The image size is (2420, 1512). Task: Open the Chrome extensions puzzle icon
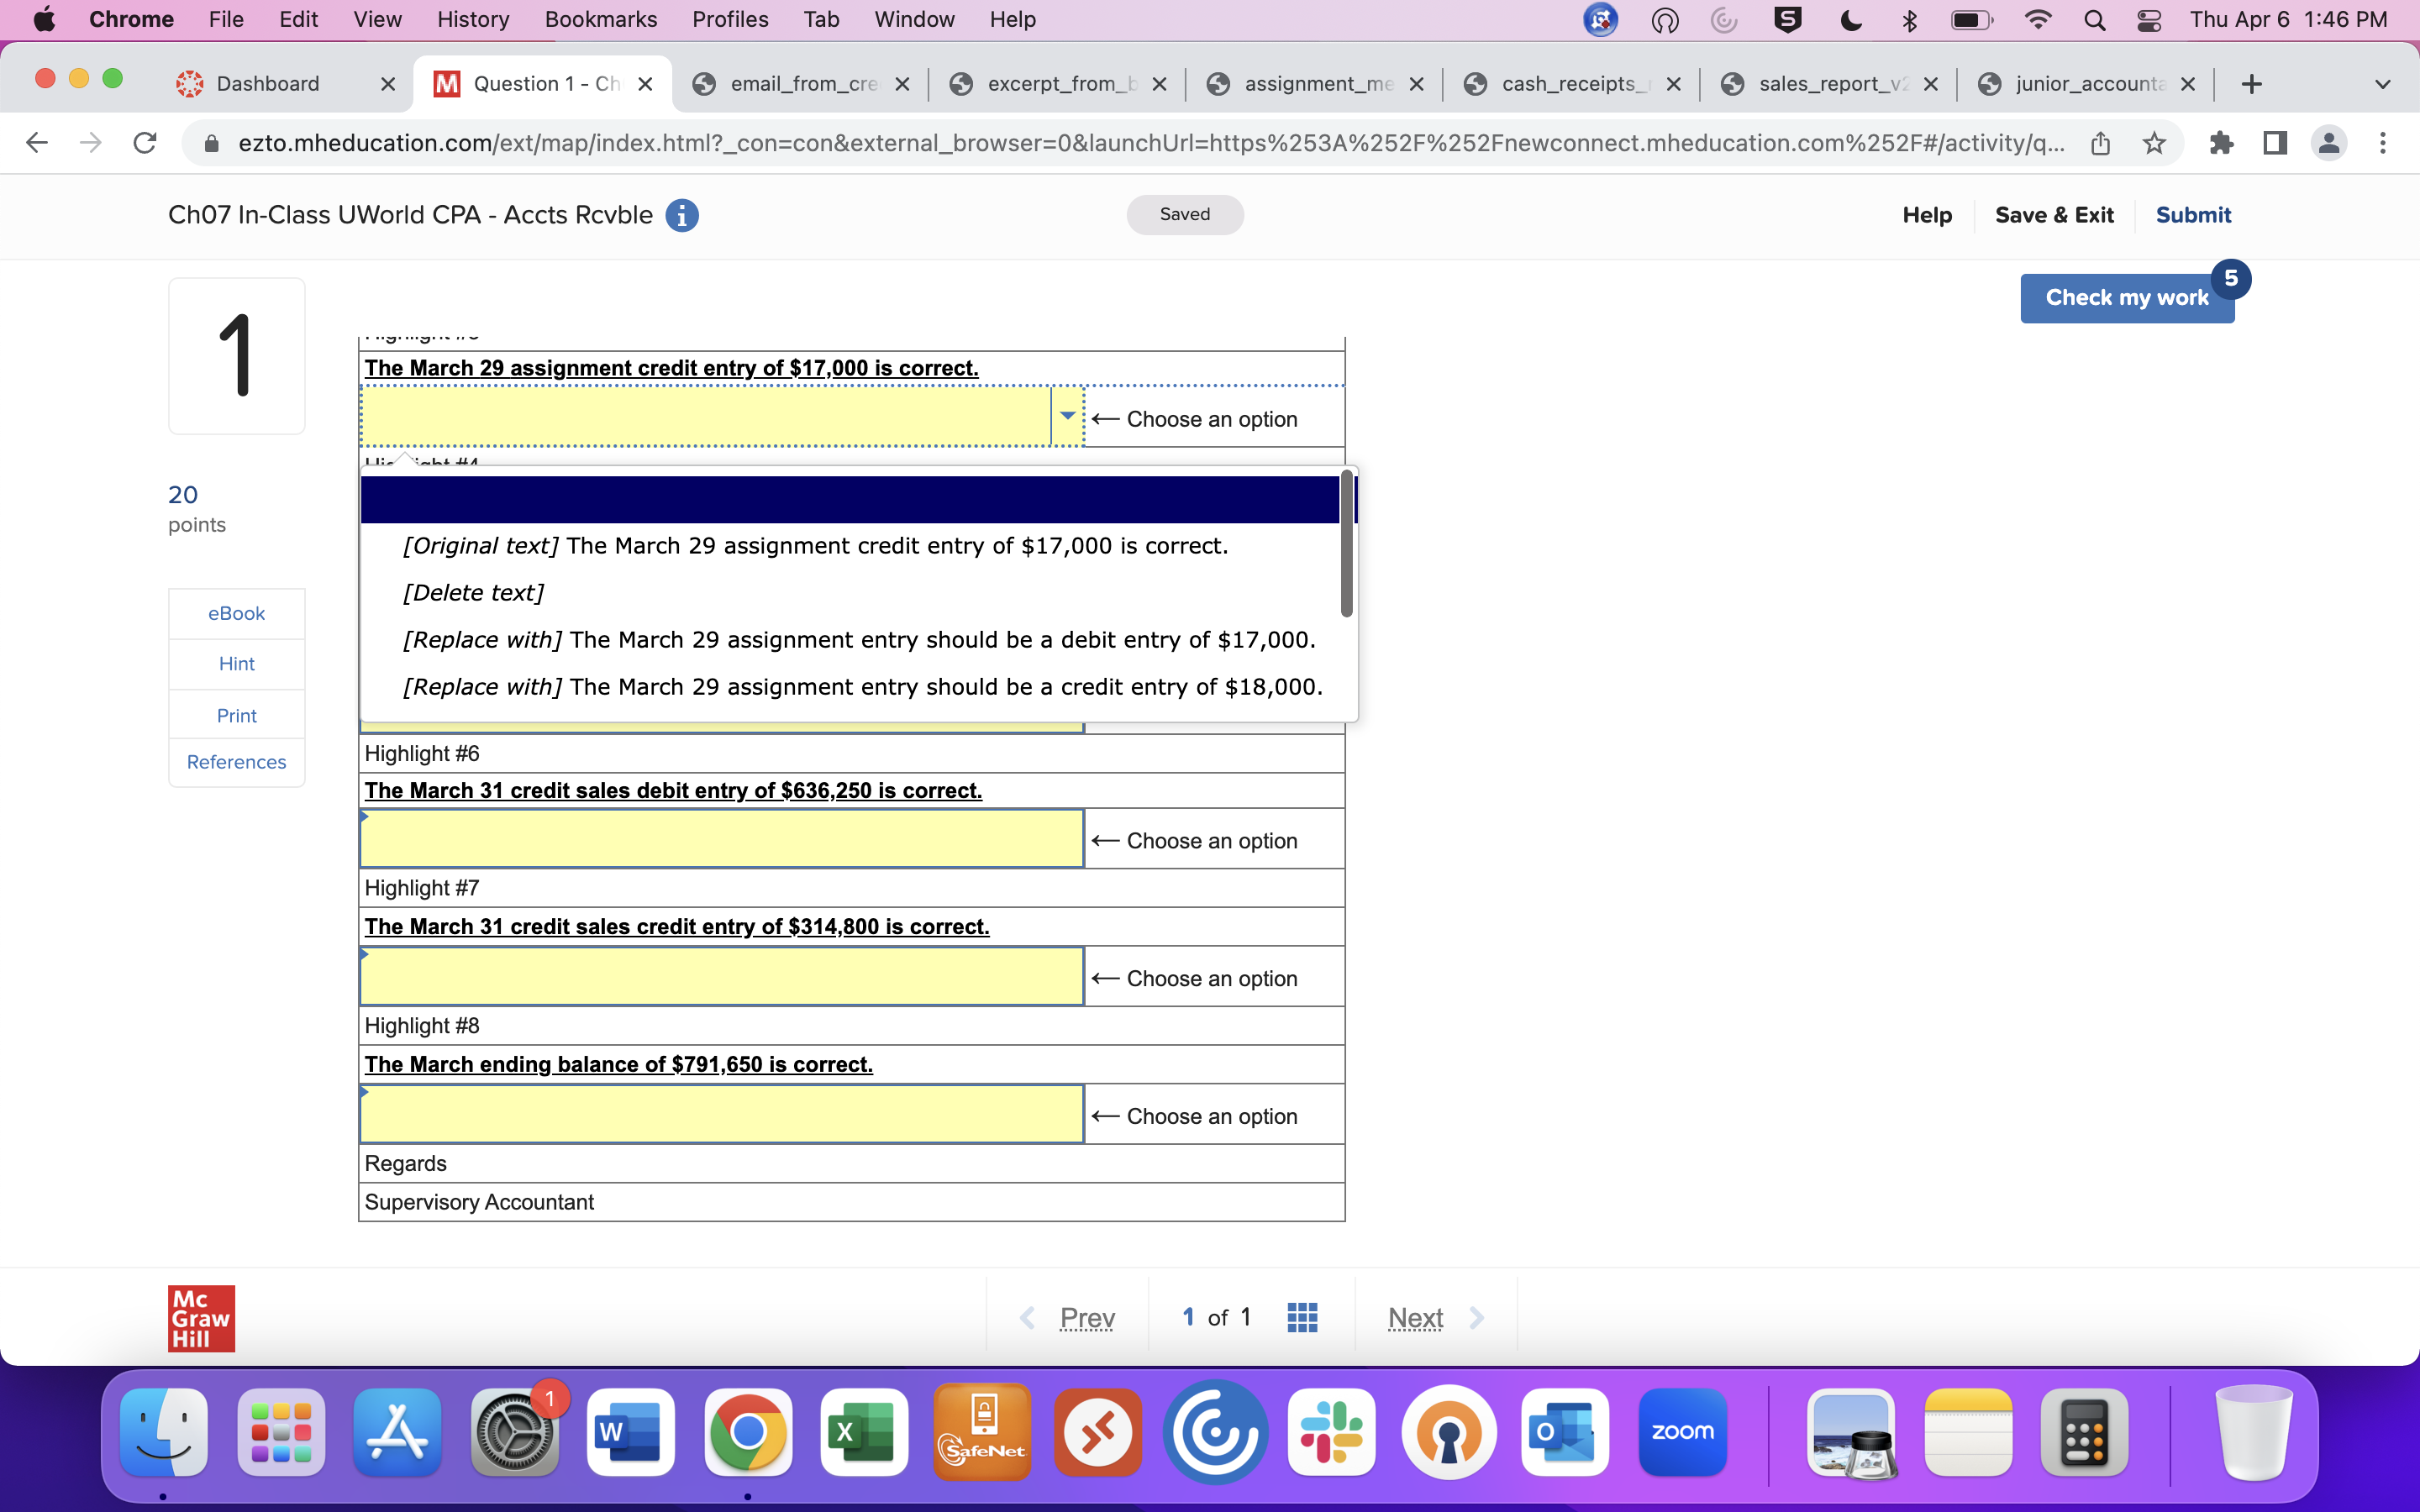[x=2221, y=143]
